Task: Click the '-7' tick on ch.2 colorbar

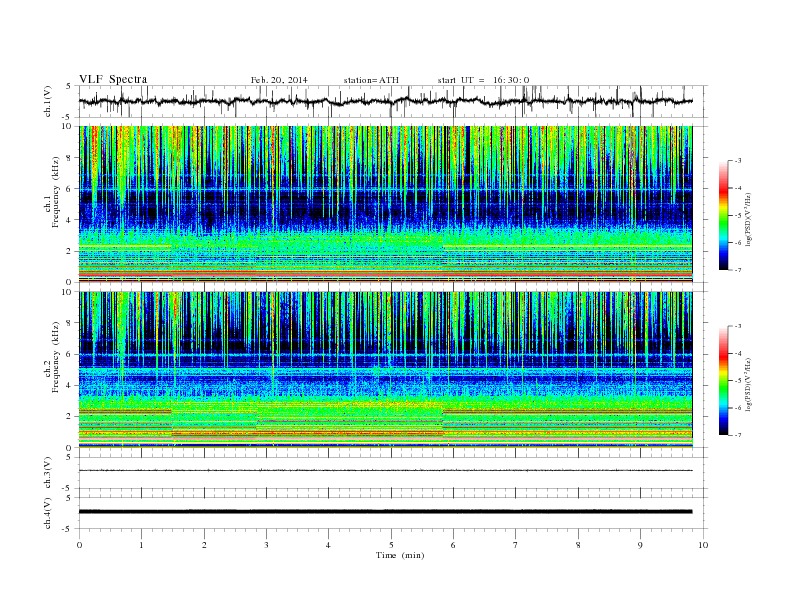Action: (x=738, y=435)
